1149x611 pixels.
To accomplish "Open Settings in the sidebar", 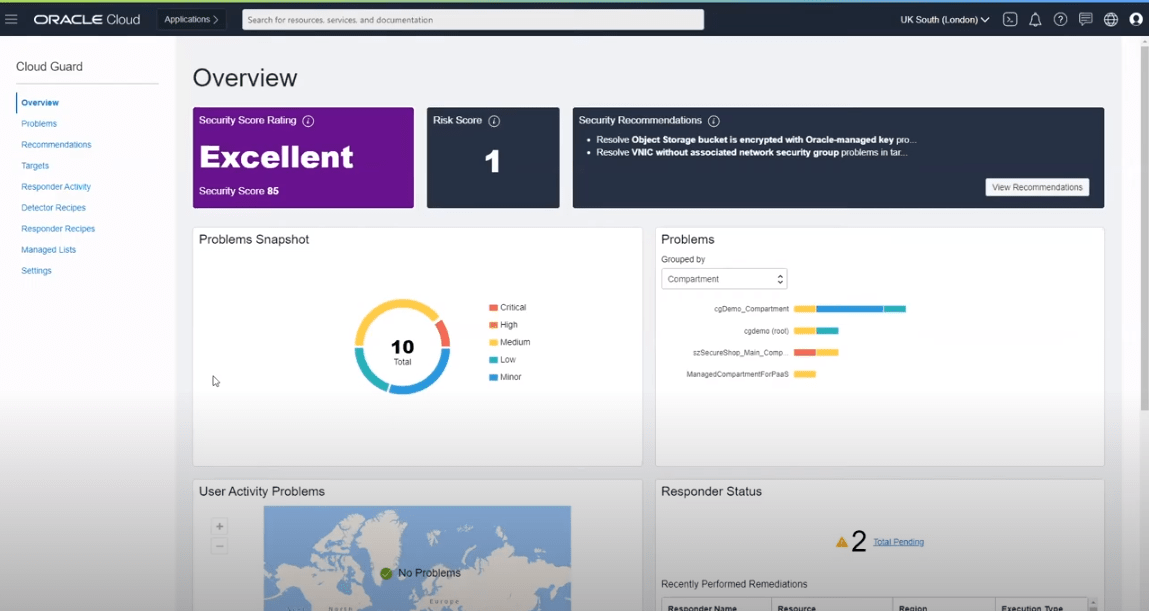I will point(37,271).
